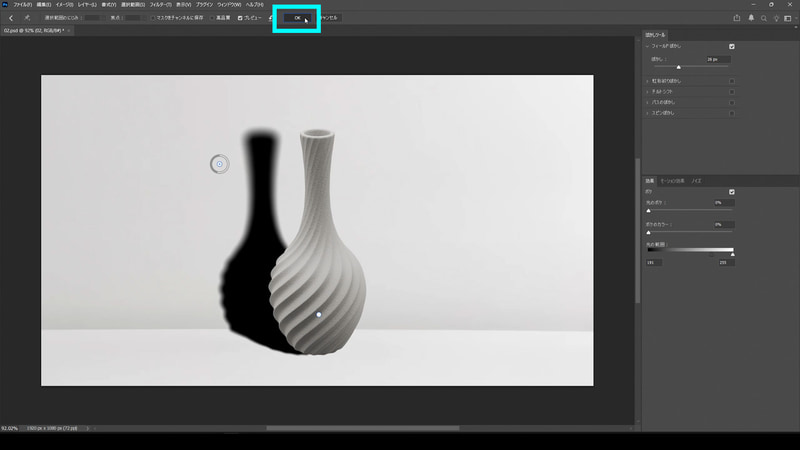Adjust the ボケのカラー slider handle
This screenshot has height=450, width=800.
[x=648, y=233]
